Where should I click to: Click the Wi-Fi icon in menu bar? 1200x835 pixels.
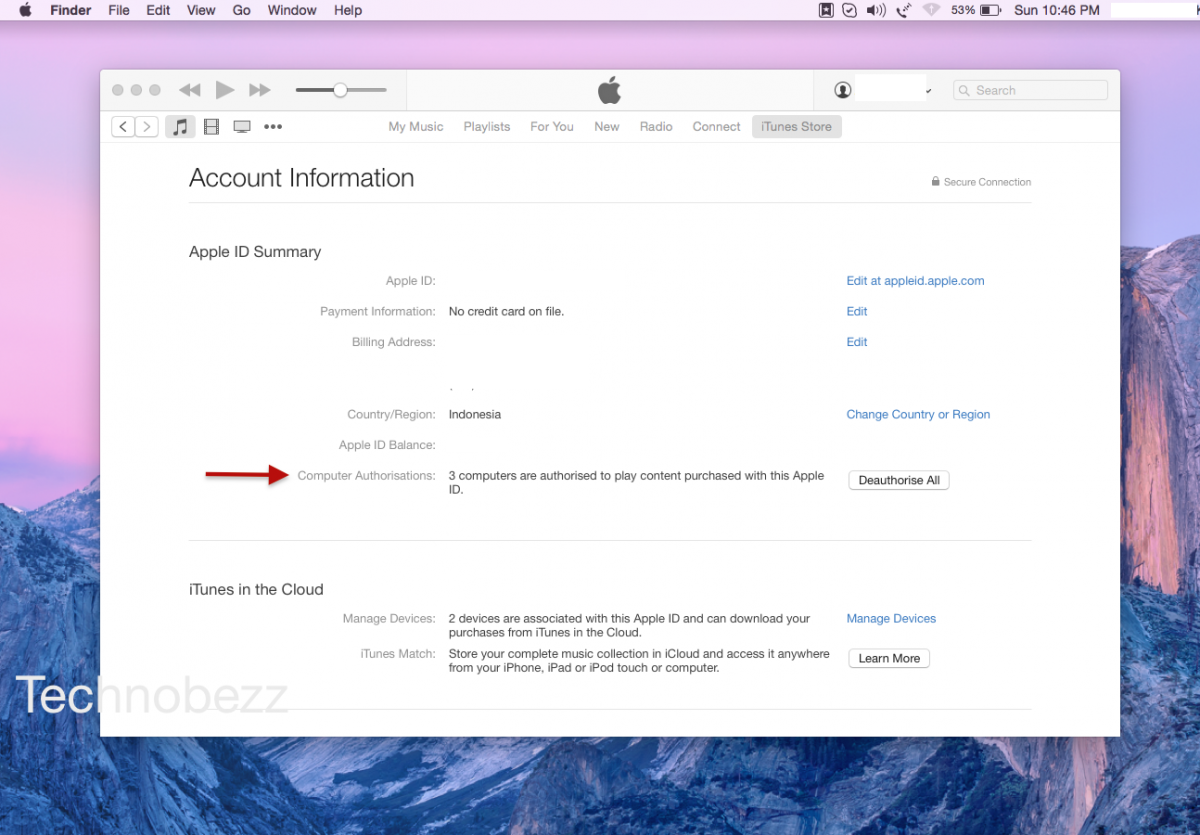(931, 10)
